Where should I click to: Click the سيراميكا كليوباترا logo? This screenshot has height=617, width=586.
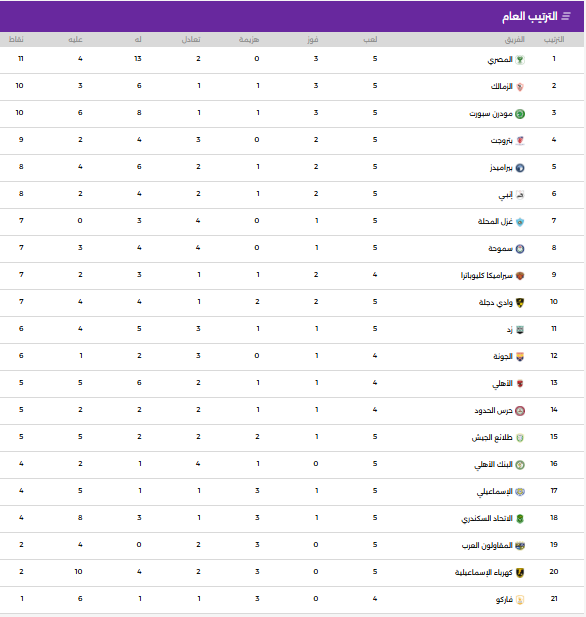coord(520,276)
